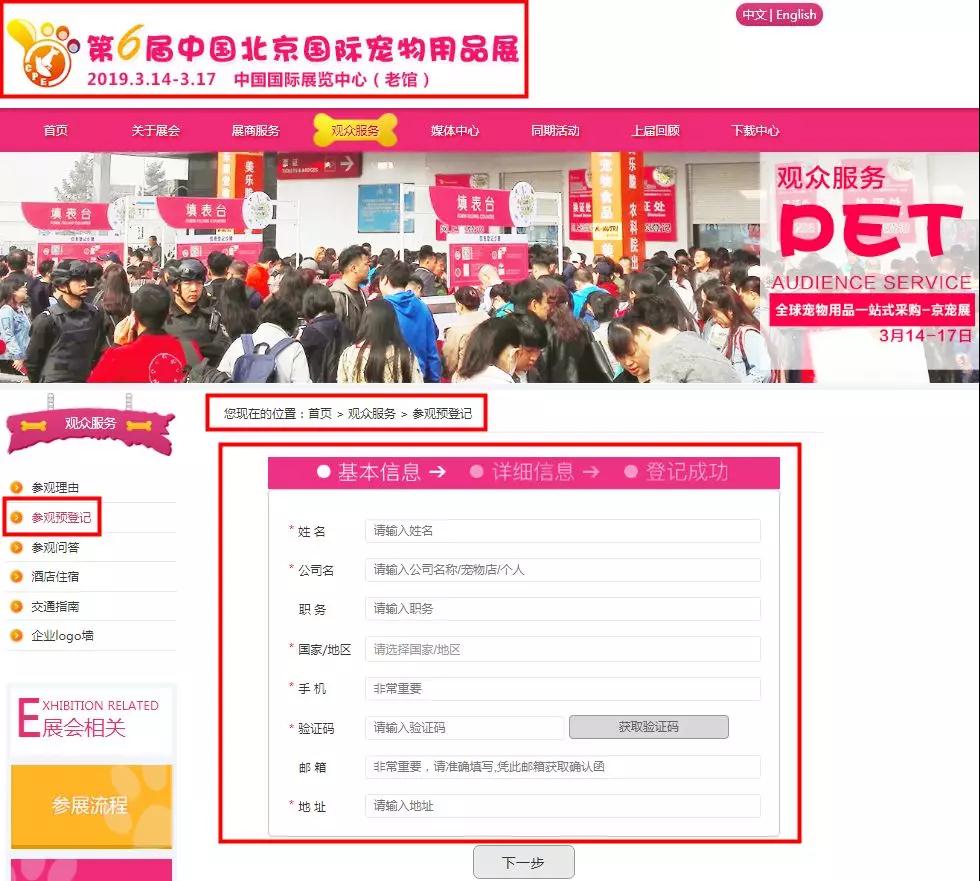Image resolution: width=980 pixels, height=881 pixels.
Task: Click orange bullet icon beside 参观理由
Action: click(x=16, y=488)
